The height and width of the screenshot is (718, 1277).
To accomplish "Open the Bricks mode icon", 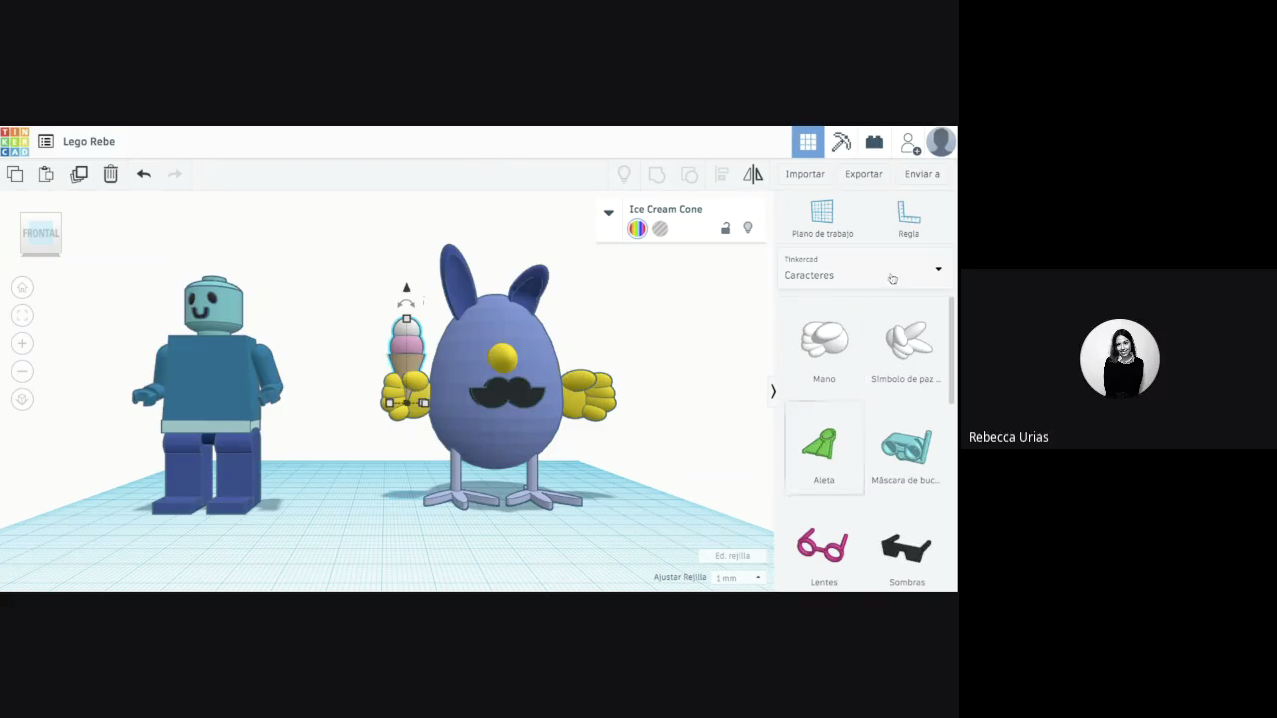I will (874, 142).
